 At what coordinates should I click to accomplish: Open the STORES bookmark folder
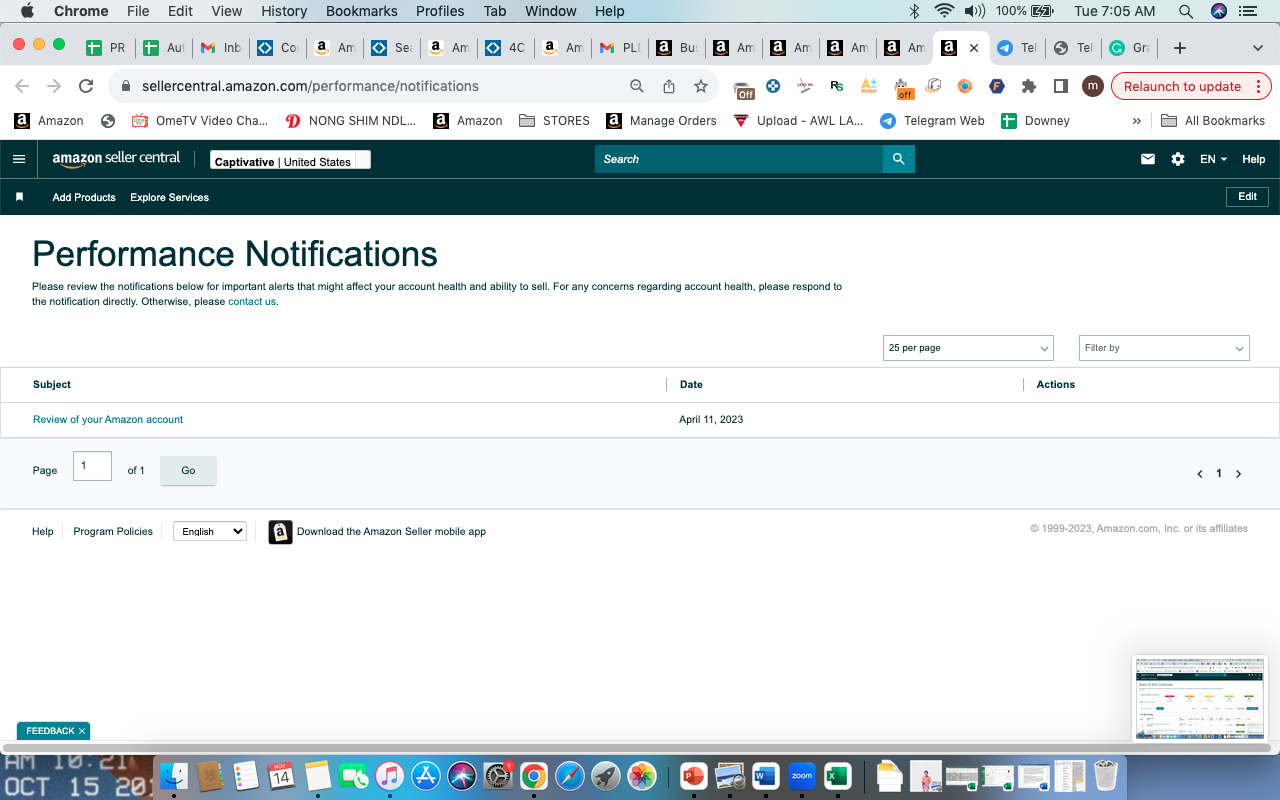click(555, 121)
